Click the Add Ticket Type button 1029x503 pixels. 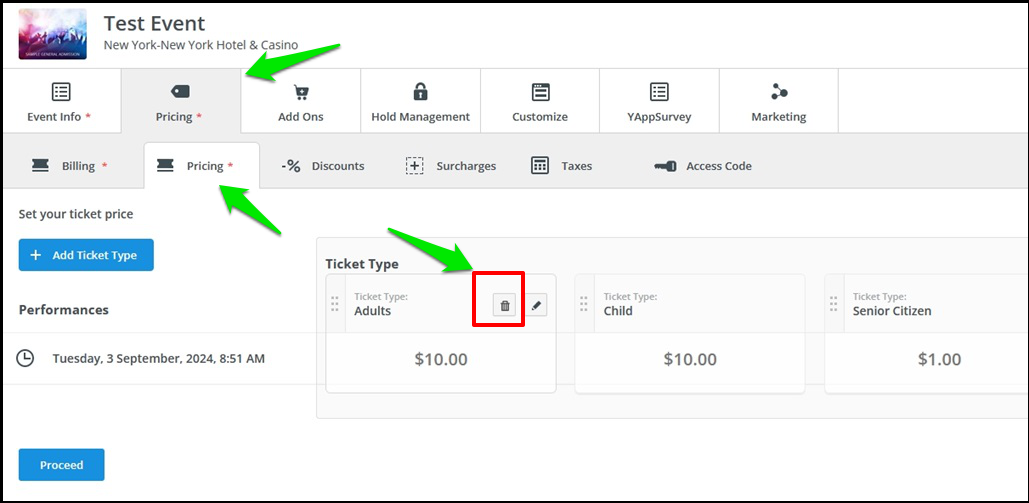(86, 255)
